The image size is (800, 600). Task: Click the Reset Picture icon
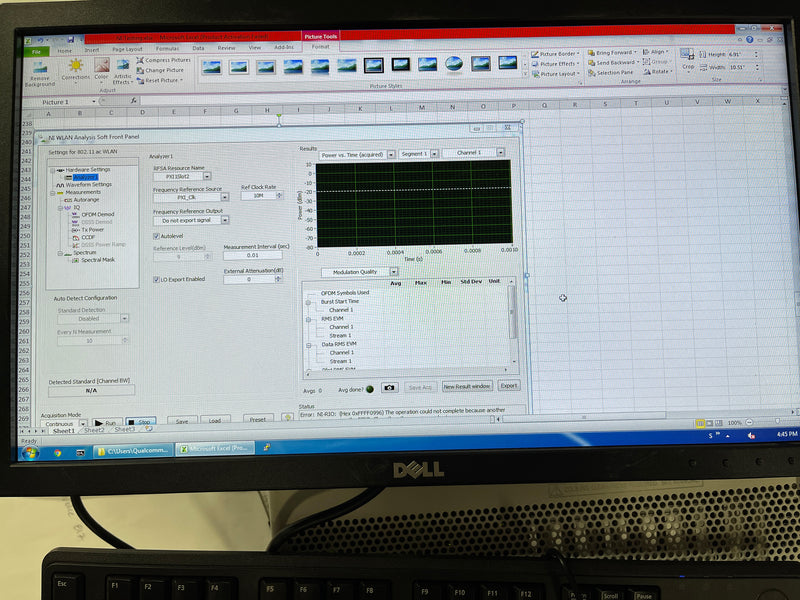pyautogui.click(x=140, y=81)
